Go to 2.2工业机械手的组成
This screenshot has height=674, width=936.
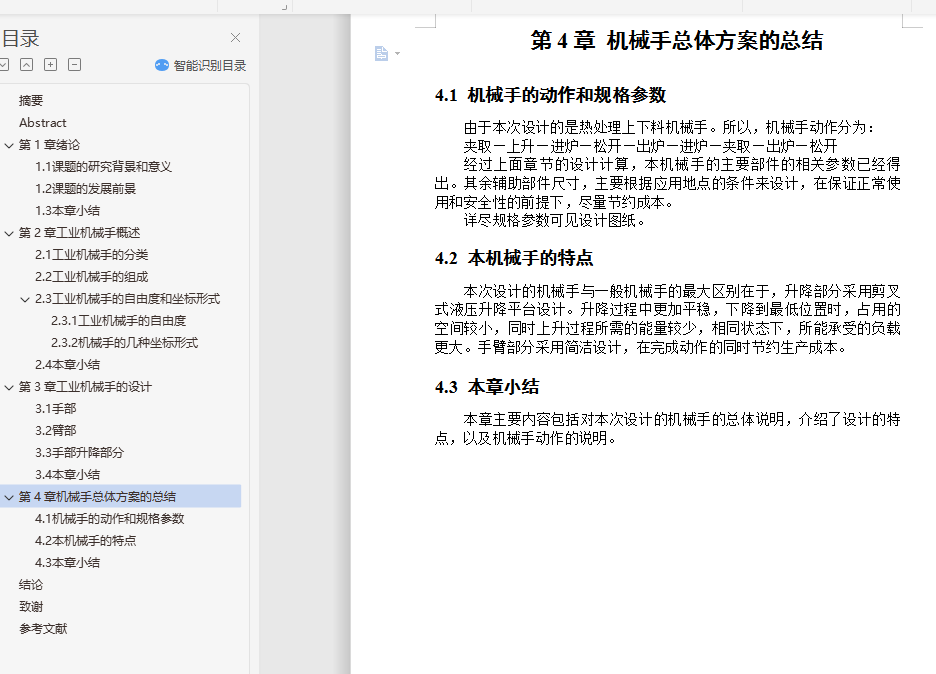tap(91, 277)
